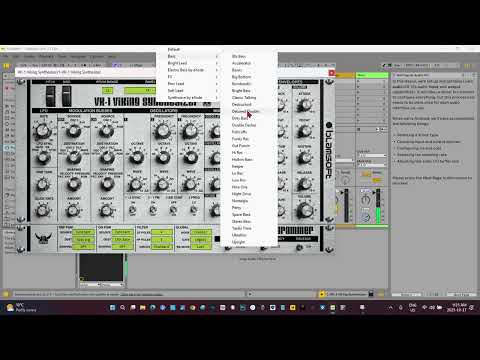
Task: Click the pitch bend range field
Action: [107, 90]
